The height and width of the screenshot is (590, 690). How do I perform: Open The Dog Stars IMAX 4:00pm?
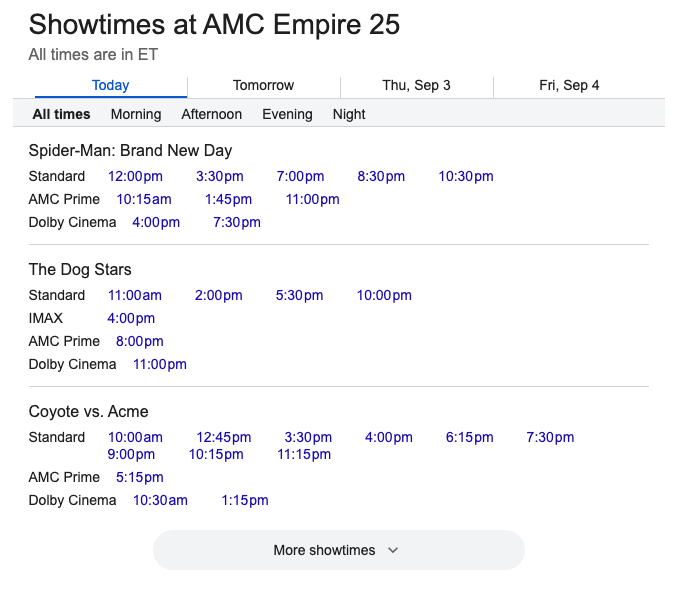pyautogui.click(x=131, y=318)
